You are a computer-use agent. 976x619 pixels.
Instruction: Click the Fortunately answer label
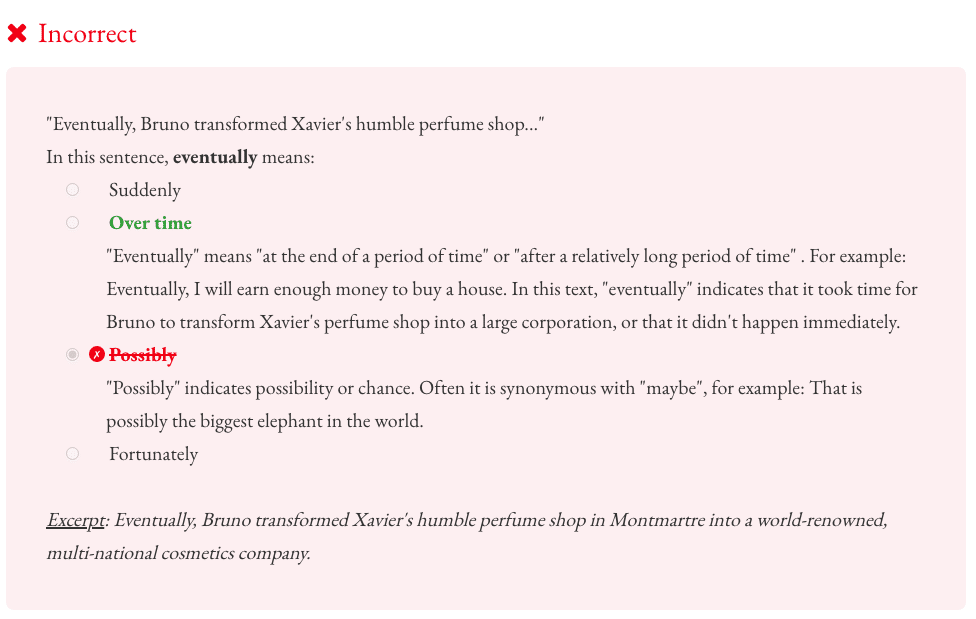point(153,454)
